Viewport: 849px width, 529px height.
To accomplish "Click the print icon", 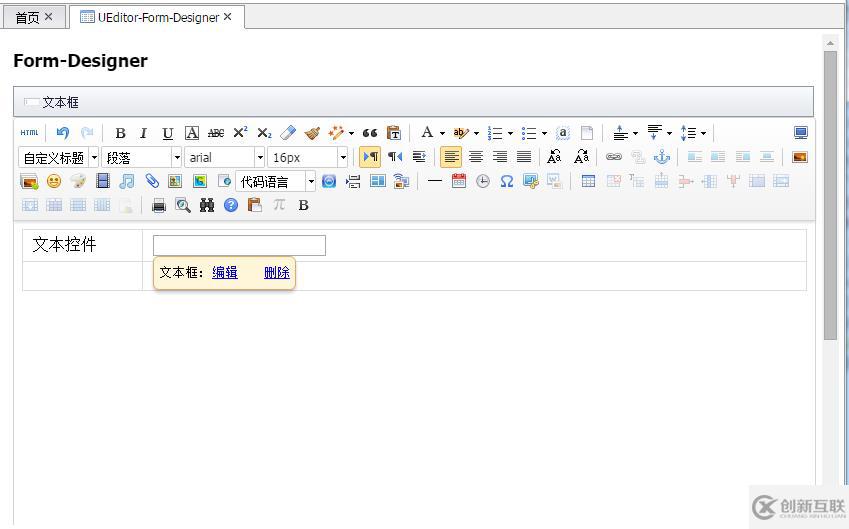I will tap(158, 205).
